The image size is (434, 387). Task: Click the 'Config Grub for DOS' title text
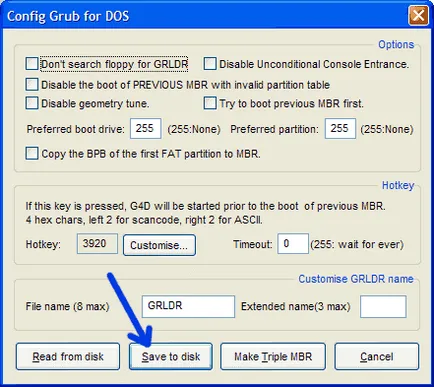pyautogui.click(x=68, y=16)
